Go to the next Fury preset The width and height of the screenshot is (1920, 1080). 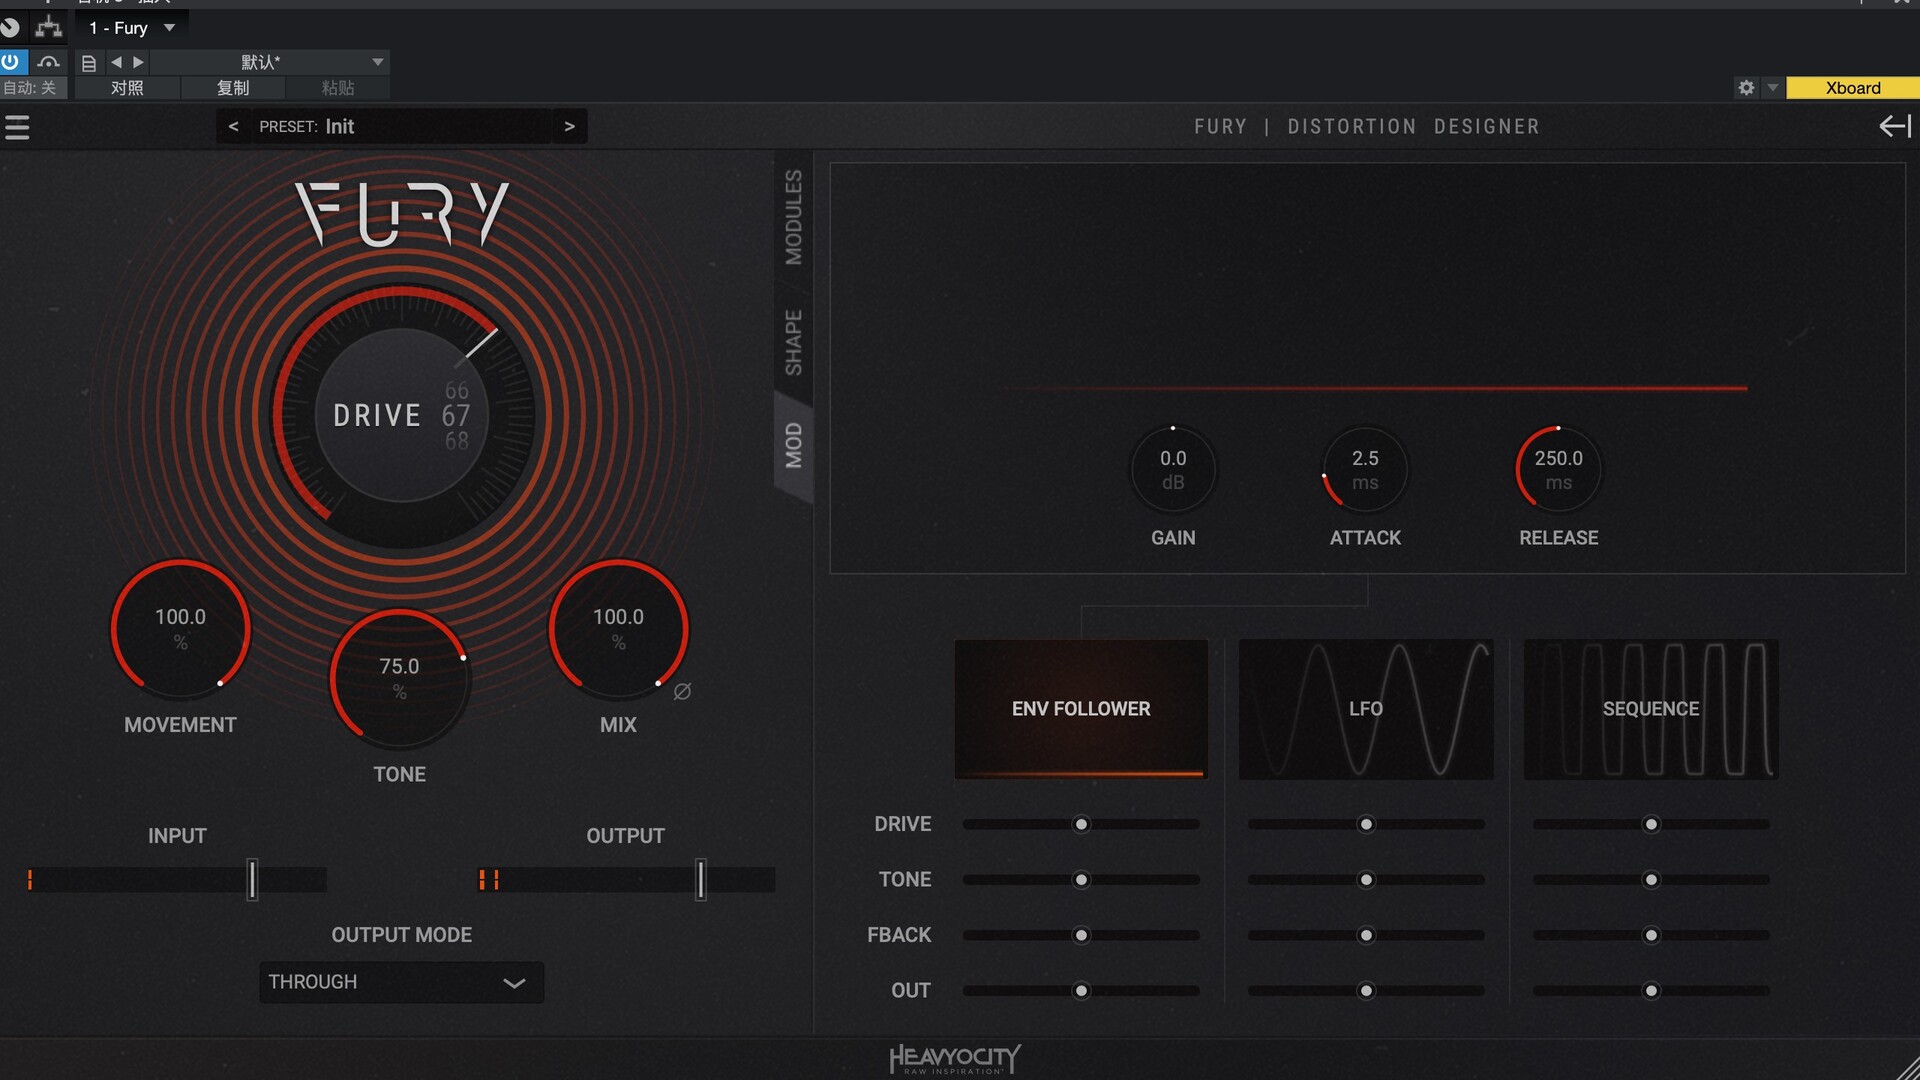tap(569, 126)
